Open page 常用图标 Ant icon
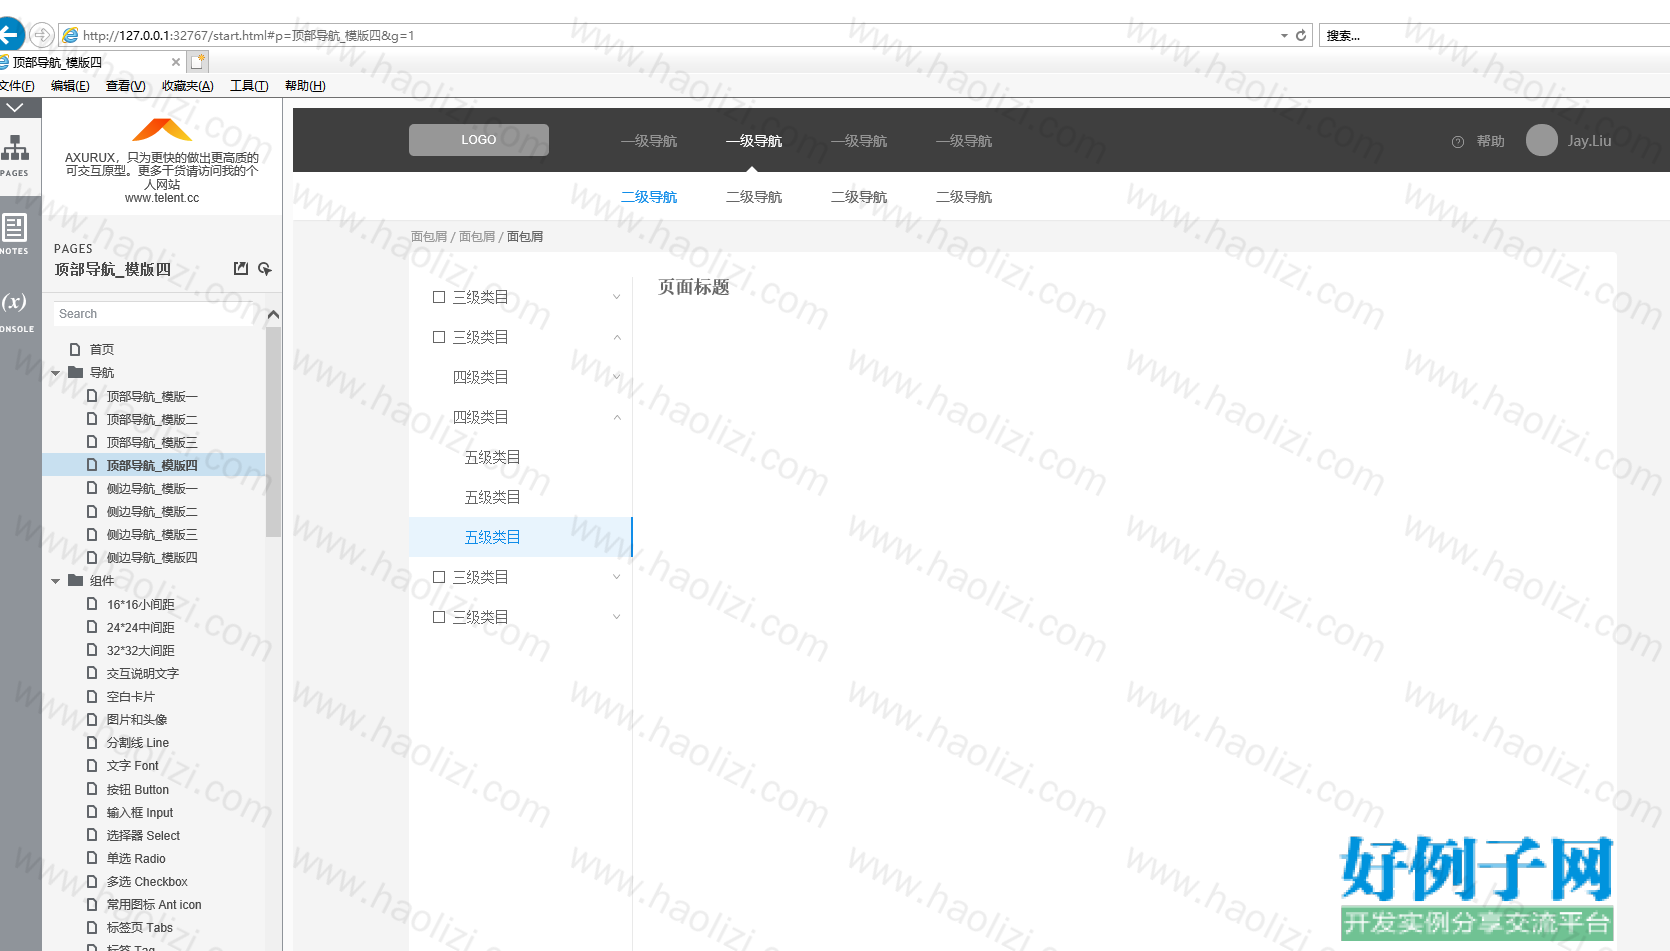Screen dimensions: 1670x951 click(154, 904)
